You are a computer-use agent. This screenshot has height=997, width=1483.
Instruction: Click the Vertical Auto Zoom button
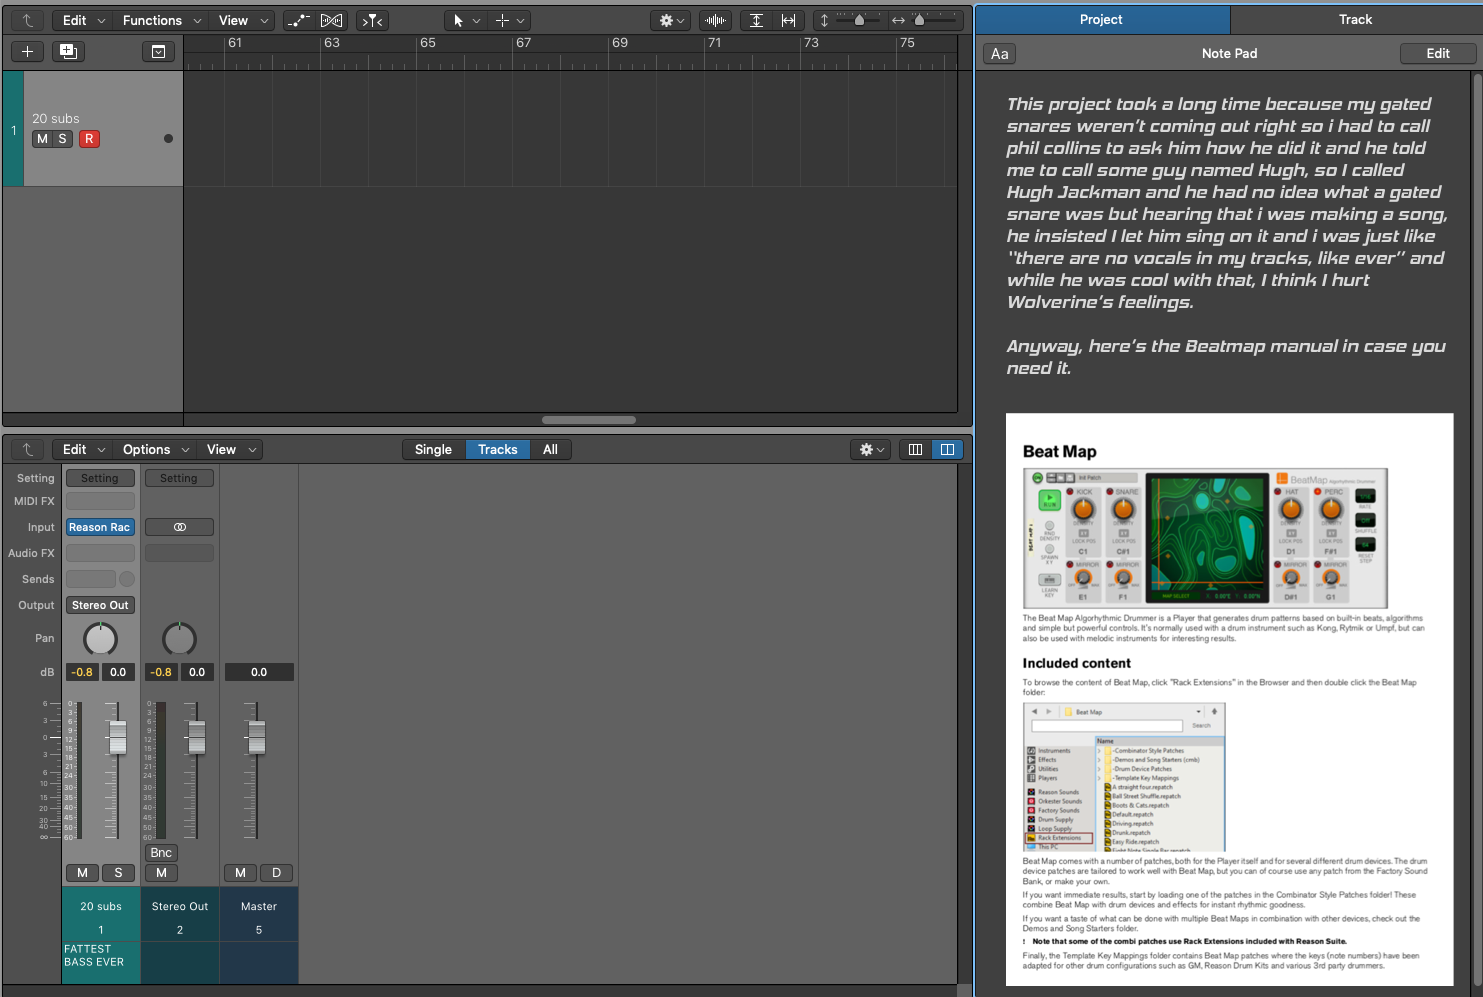pos(757,20)
